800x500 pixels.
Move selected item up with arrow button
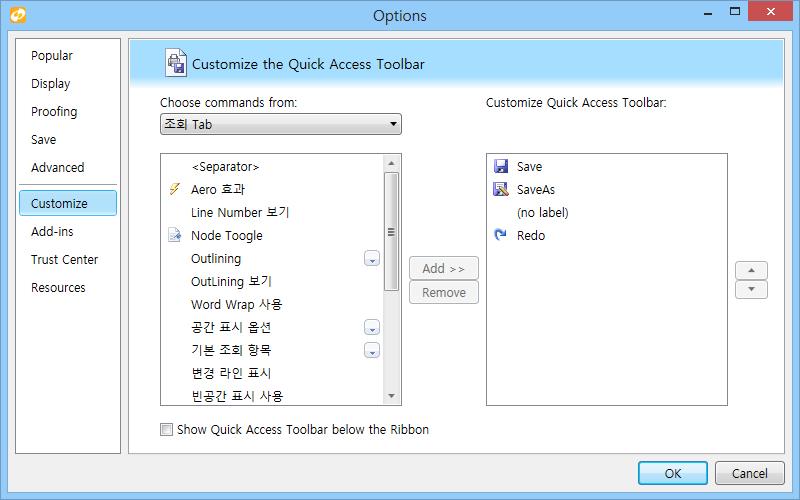click(x=751, y=270)
